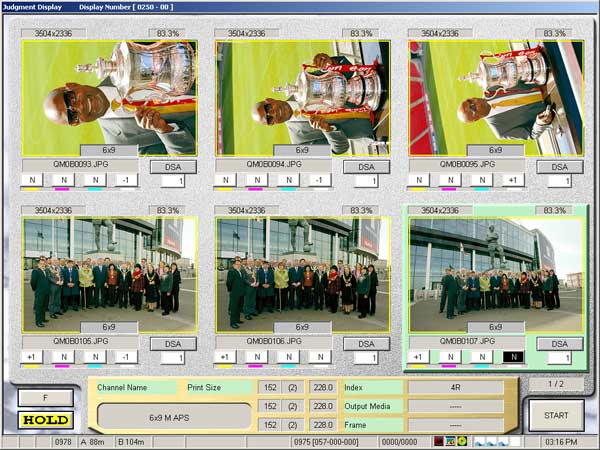
Task: Click print count field of QM0B0106.JPG
Action: 366,358
